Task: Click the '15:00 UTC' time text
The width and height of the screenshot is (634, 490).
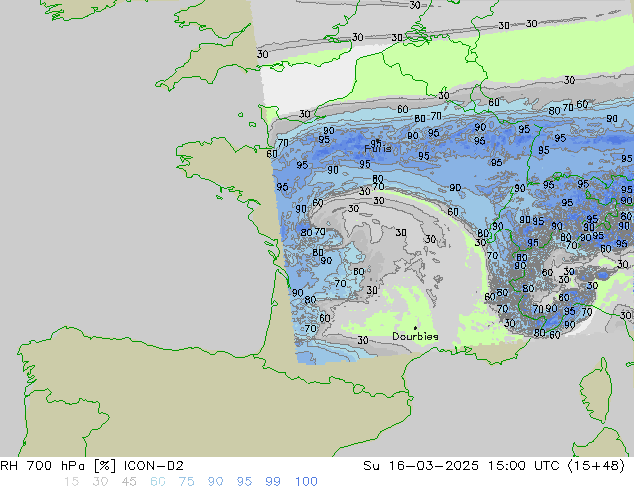Action: (x=524, y=466)
